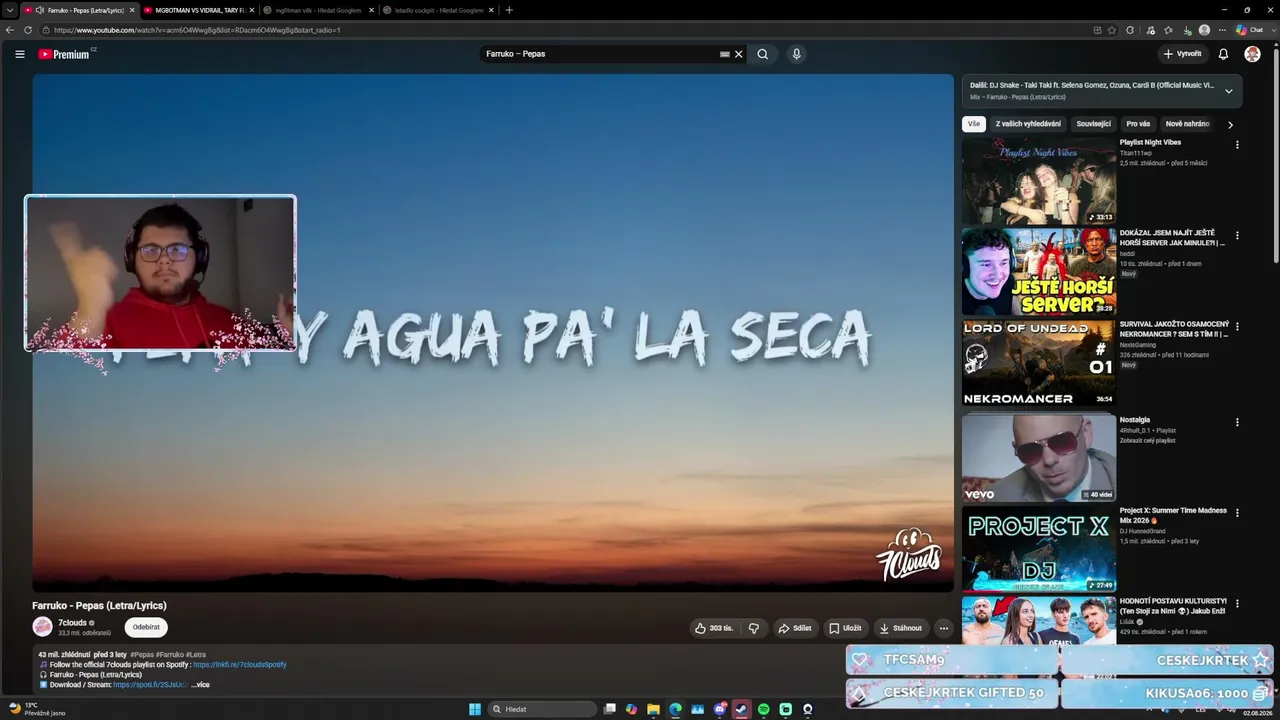The height and width of the screenshot is (720, 1280).
Task: Focus the YouTube search field
Action: click(x=600, y=54)
